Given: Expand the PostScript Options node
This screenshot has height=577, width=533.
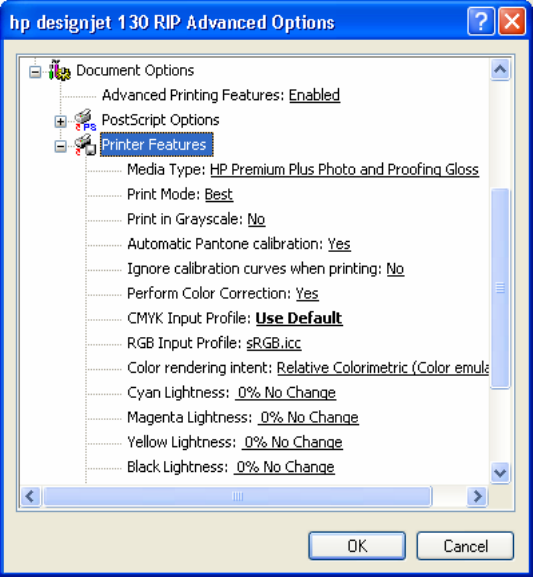Looking at the screenshot, I should (x=60, y=121).
